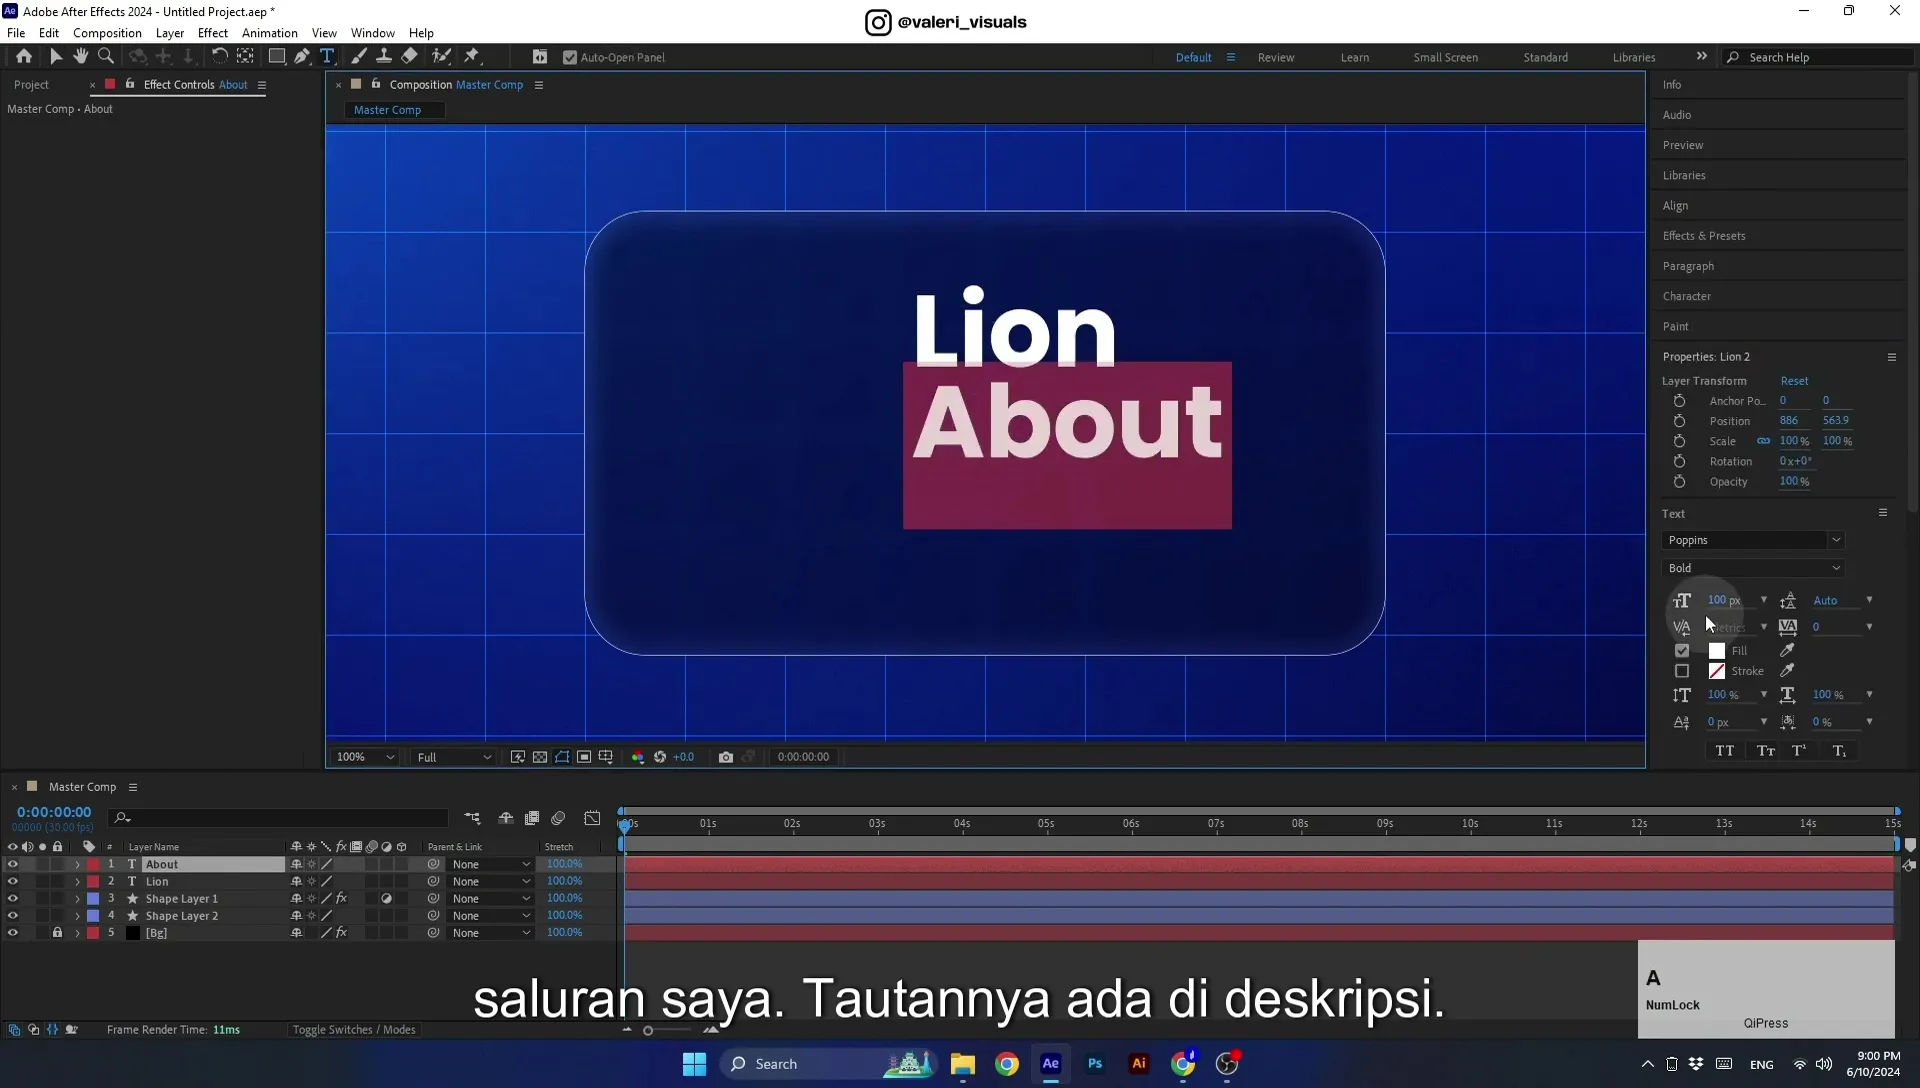Select the Puppet Pin tool
1920x1088 pixels.
coord(472,57)
